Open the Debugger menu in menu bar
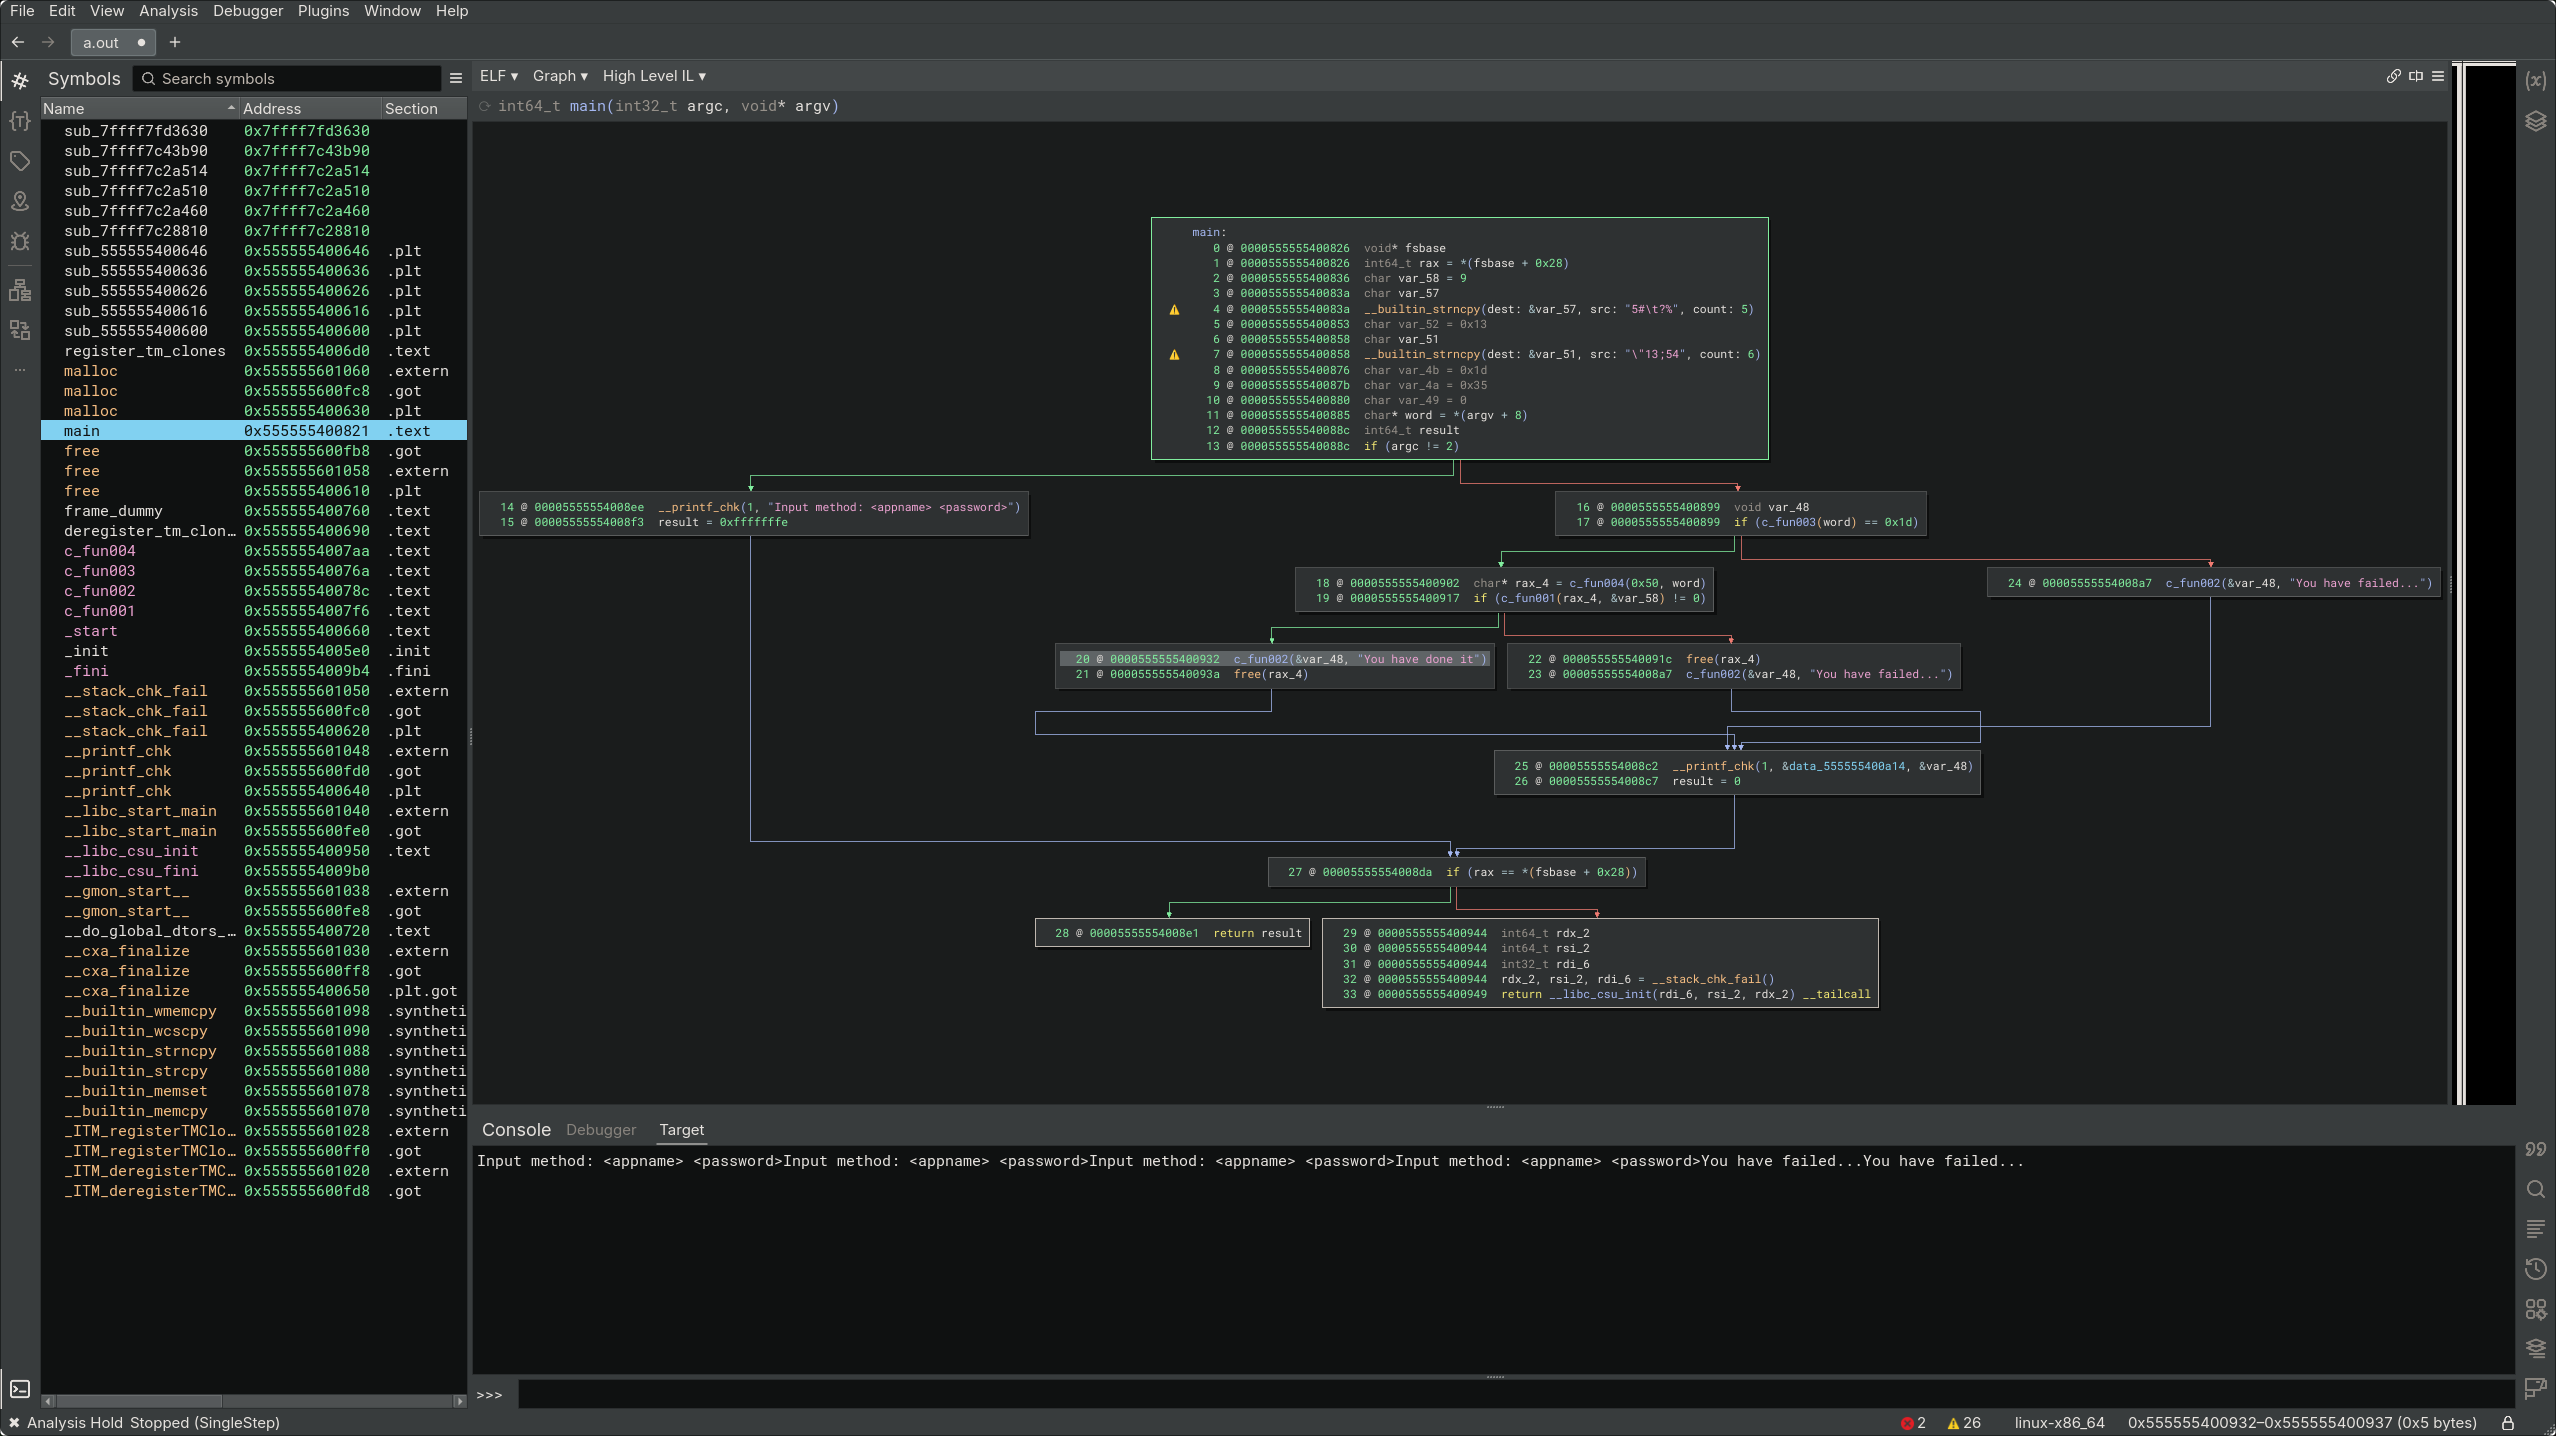 (x=248, y=11)
